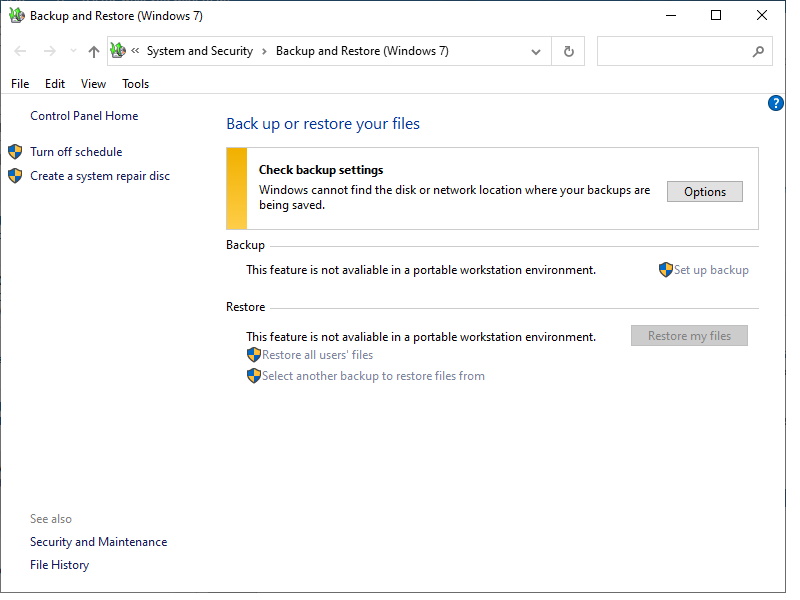Click shield icon beside Turn off schedule

click(15, 152)
